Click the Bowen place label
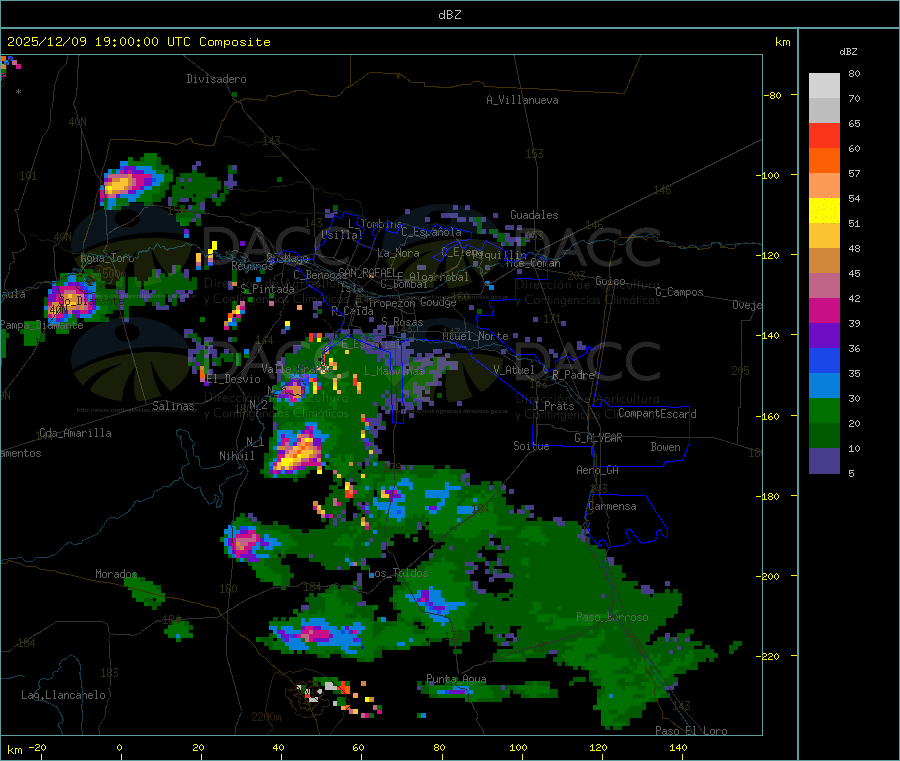Screen dimensions: 900x761 [x=666, y=447]
